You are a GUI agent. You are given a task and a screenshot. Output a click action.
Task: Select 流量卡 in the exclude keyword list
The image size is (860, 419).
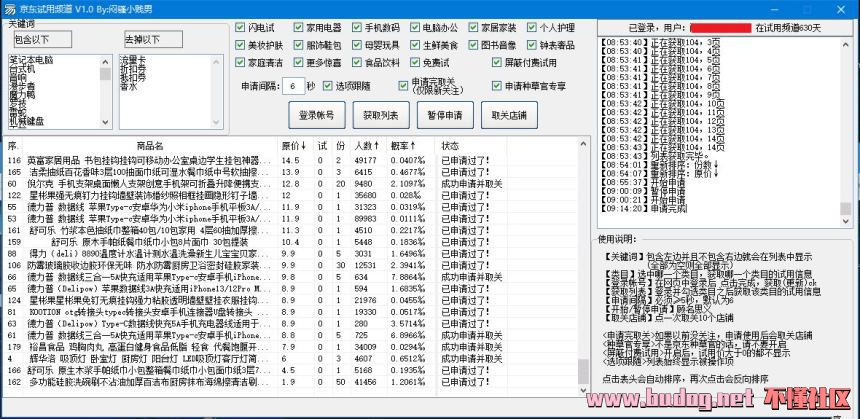click(133, 60)
